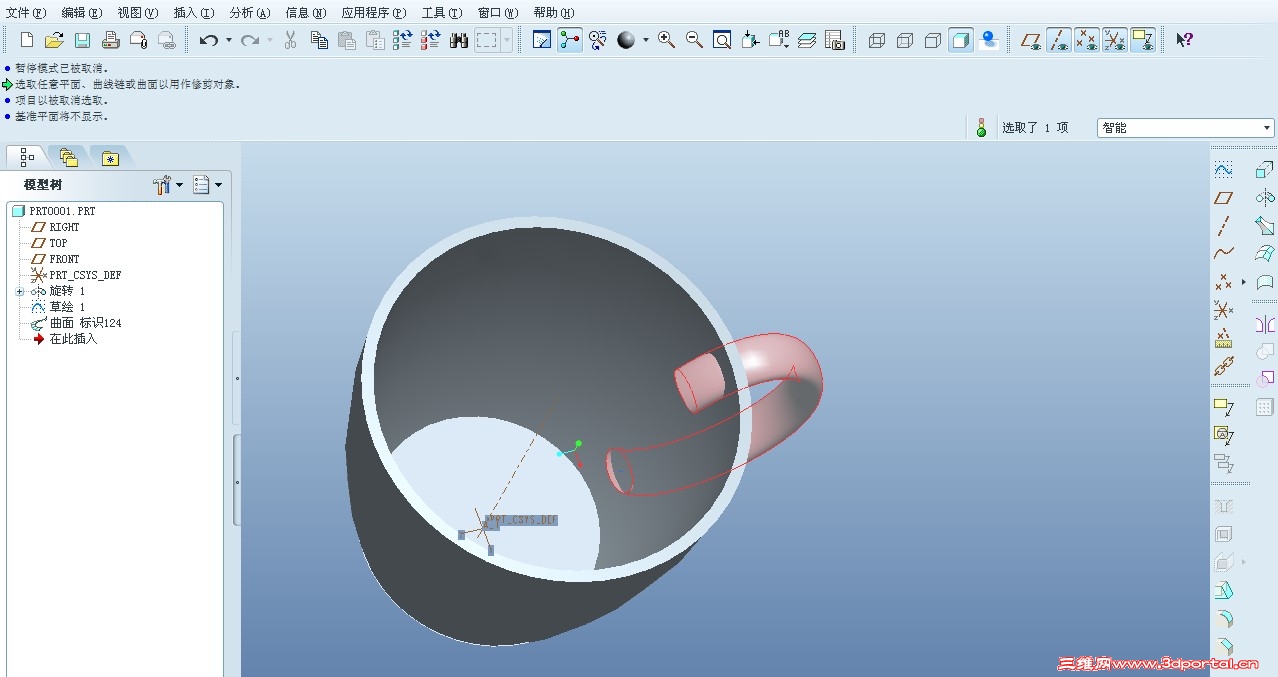Open the find tool binoculars icon
The image size is (1278, 677).
(x=459, y=40)
